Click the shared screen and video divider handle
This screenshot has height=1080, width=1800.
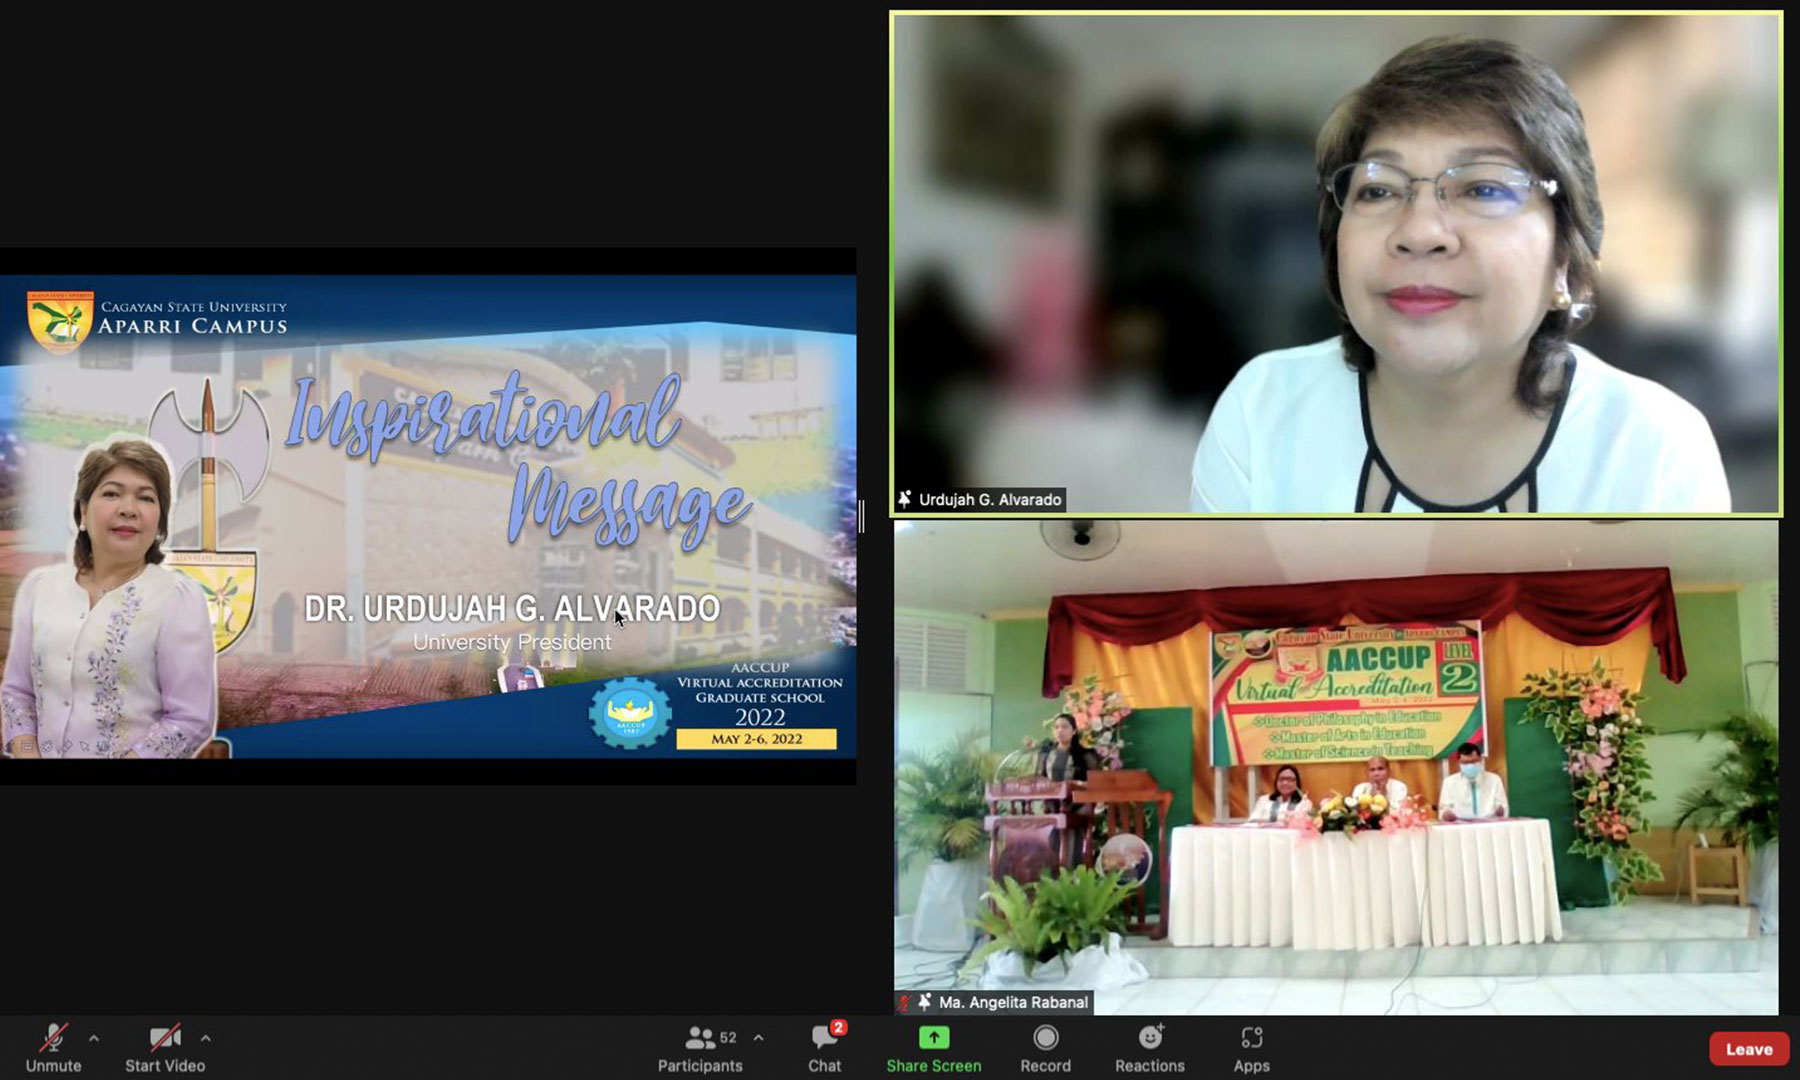(x=861, y=516)
